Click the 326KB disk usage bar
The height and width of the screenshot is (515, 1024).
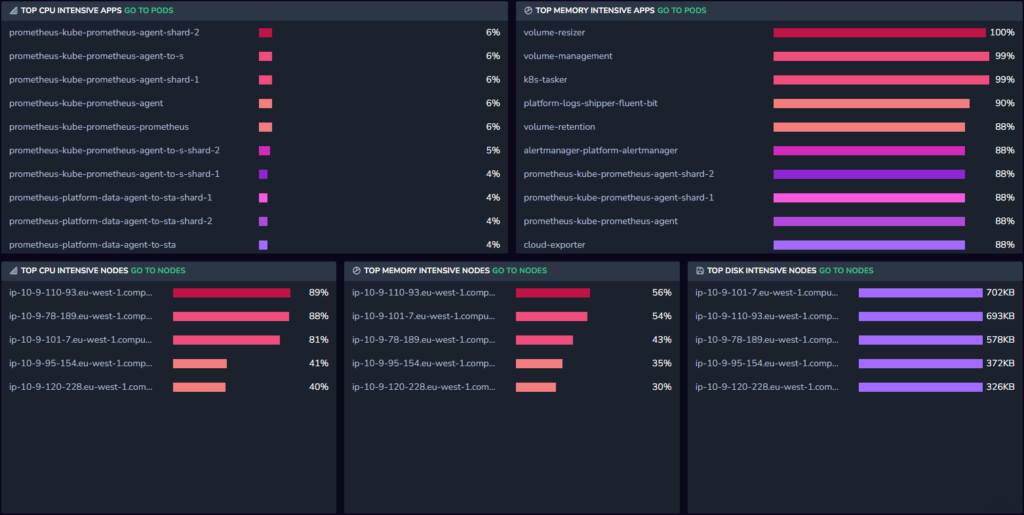pos(921,386)
